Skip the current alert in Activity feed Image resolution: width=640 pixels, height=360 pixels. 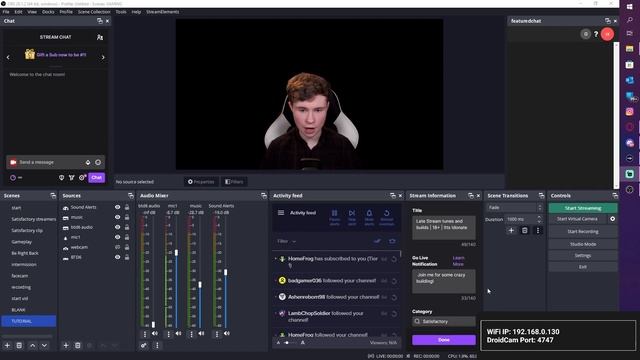(352, 217)
